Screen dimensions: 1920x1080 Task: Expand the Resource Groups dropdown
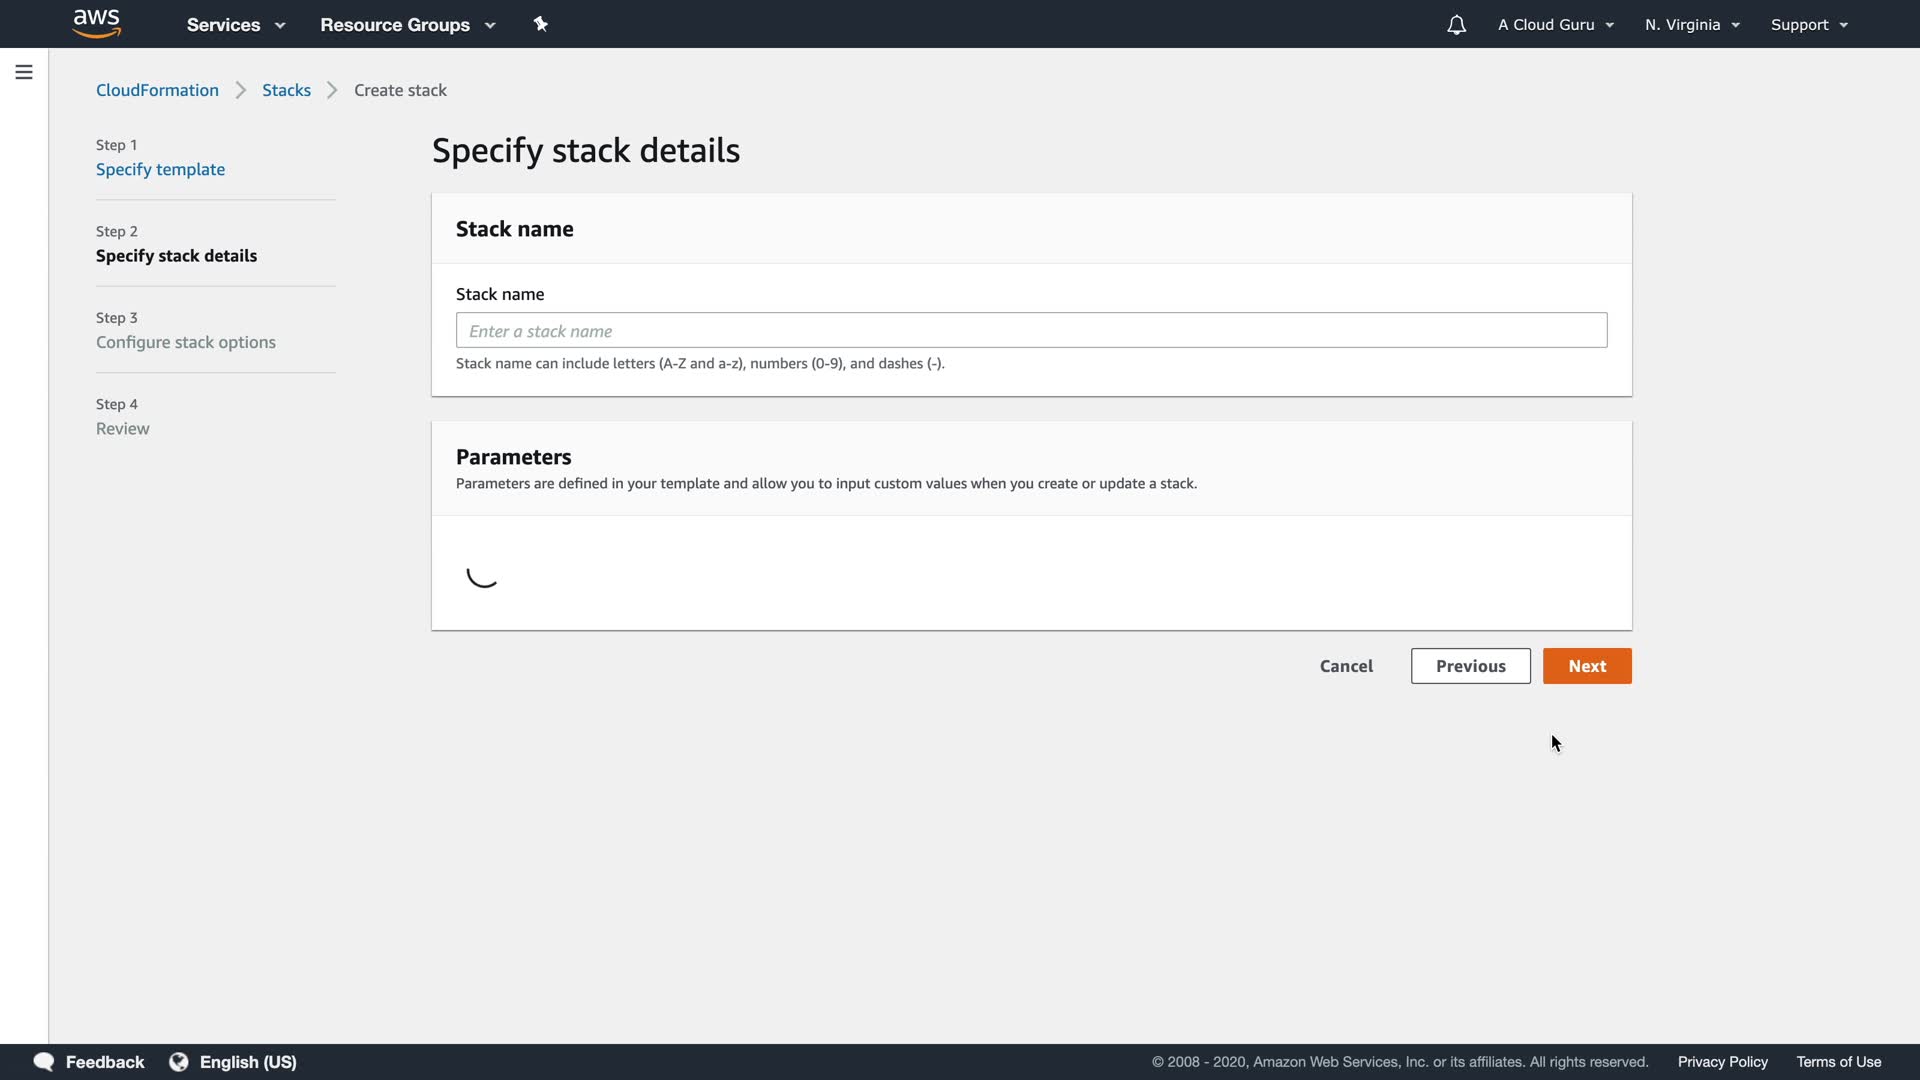[x=407, y=25]
